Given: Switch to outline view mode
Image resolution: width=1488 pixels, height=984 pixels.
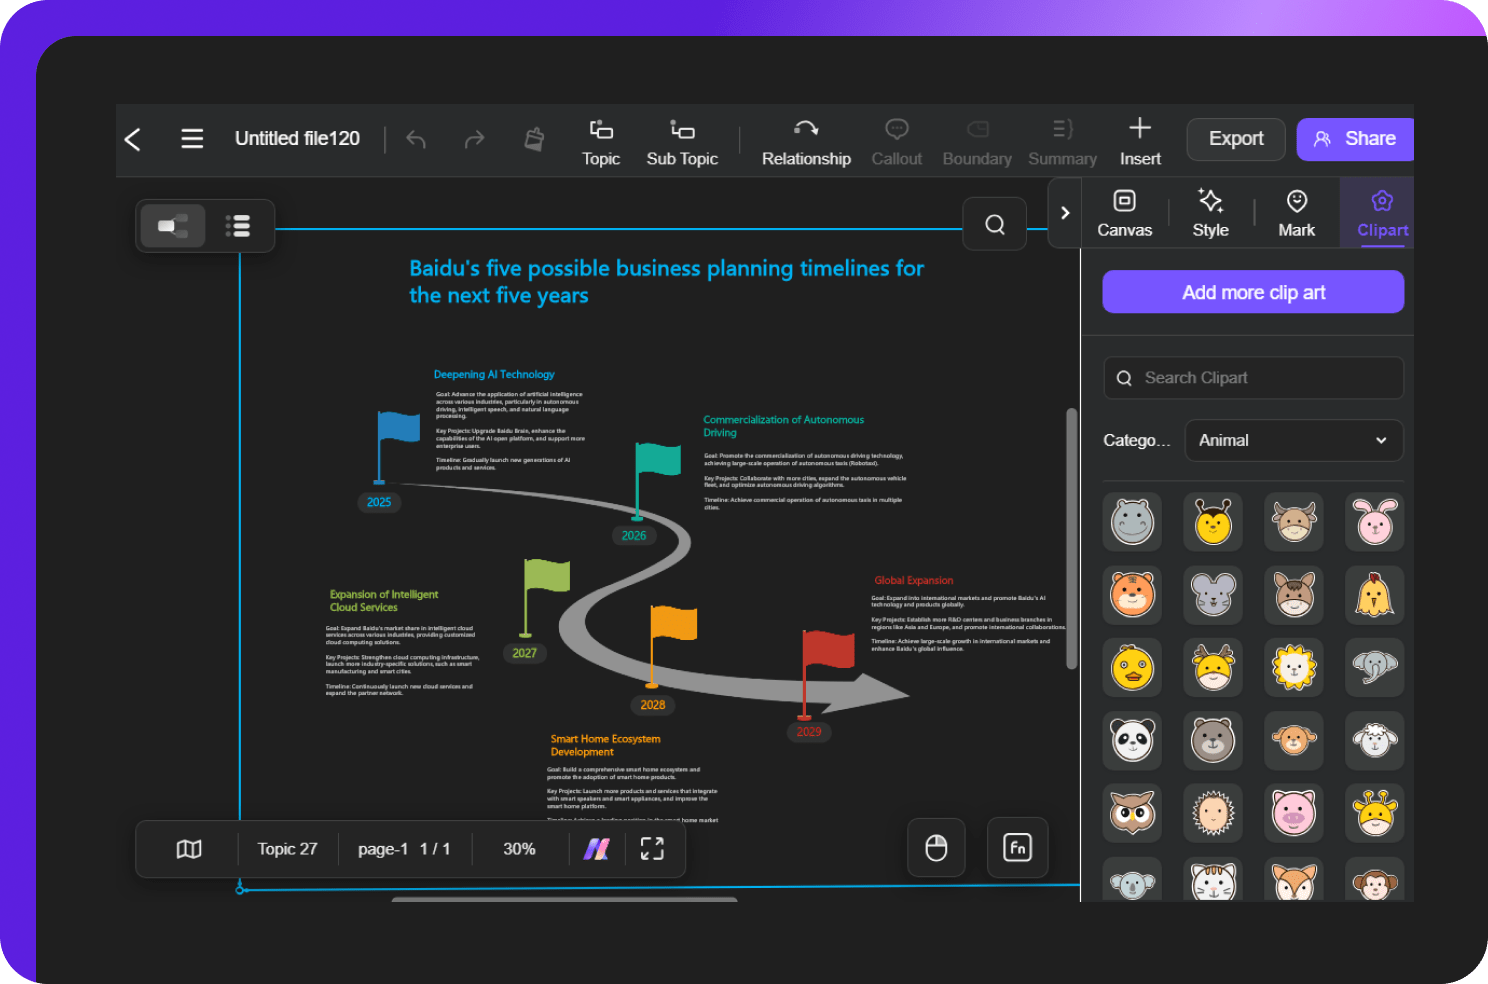Looking at the screenshot, I should coord(238,226).
